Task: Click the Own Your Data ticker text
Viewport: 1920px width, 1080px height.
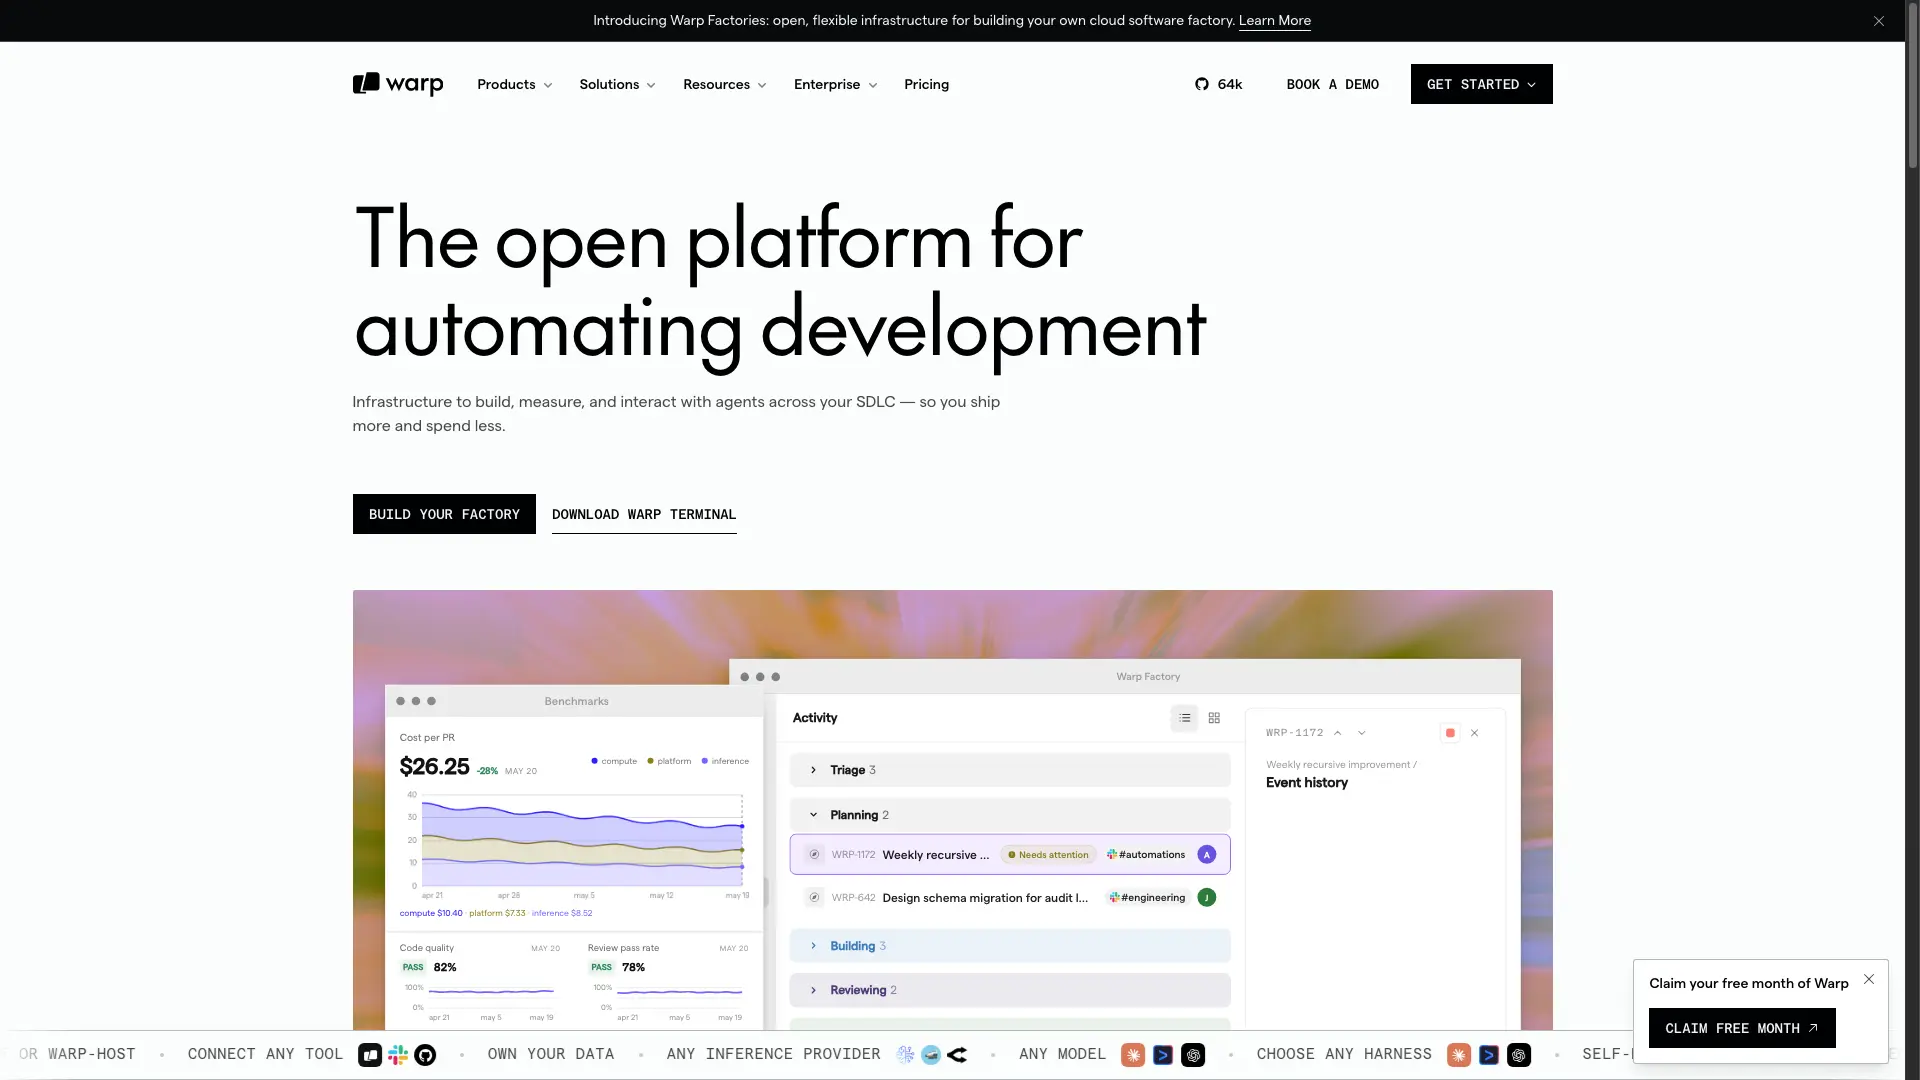Action: 551,1055
